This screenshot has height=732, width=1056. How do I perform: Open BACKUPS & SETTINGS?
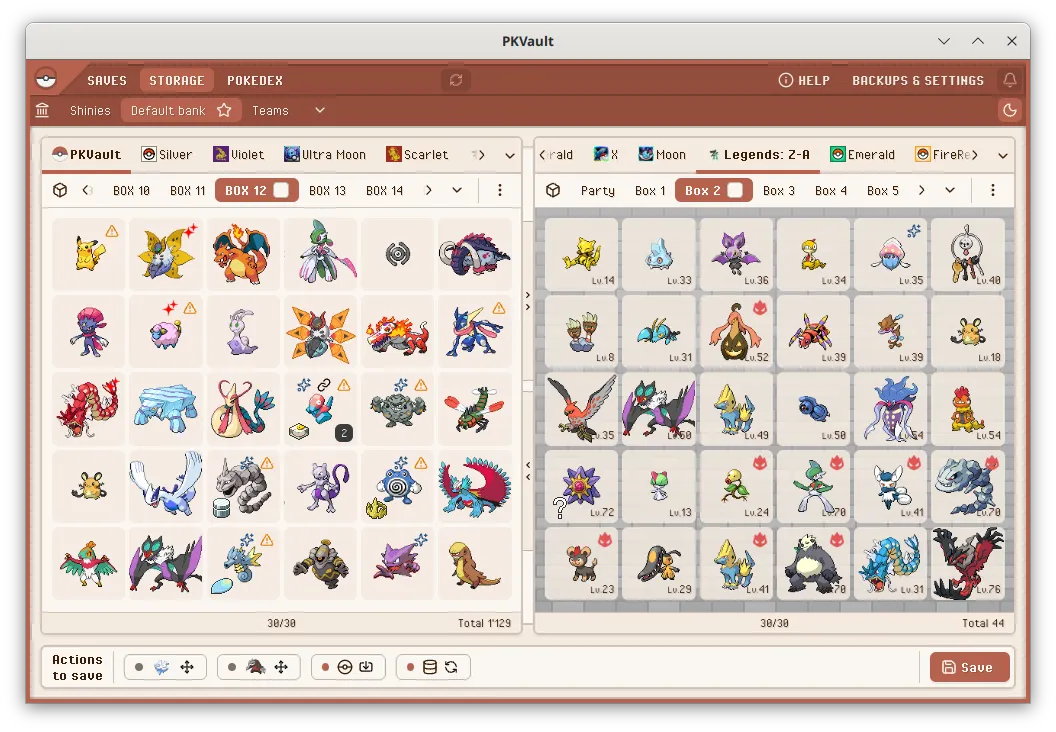click(918, 80)
